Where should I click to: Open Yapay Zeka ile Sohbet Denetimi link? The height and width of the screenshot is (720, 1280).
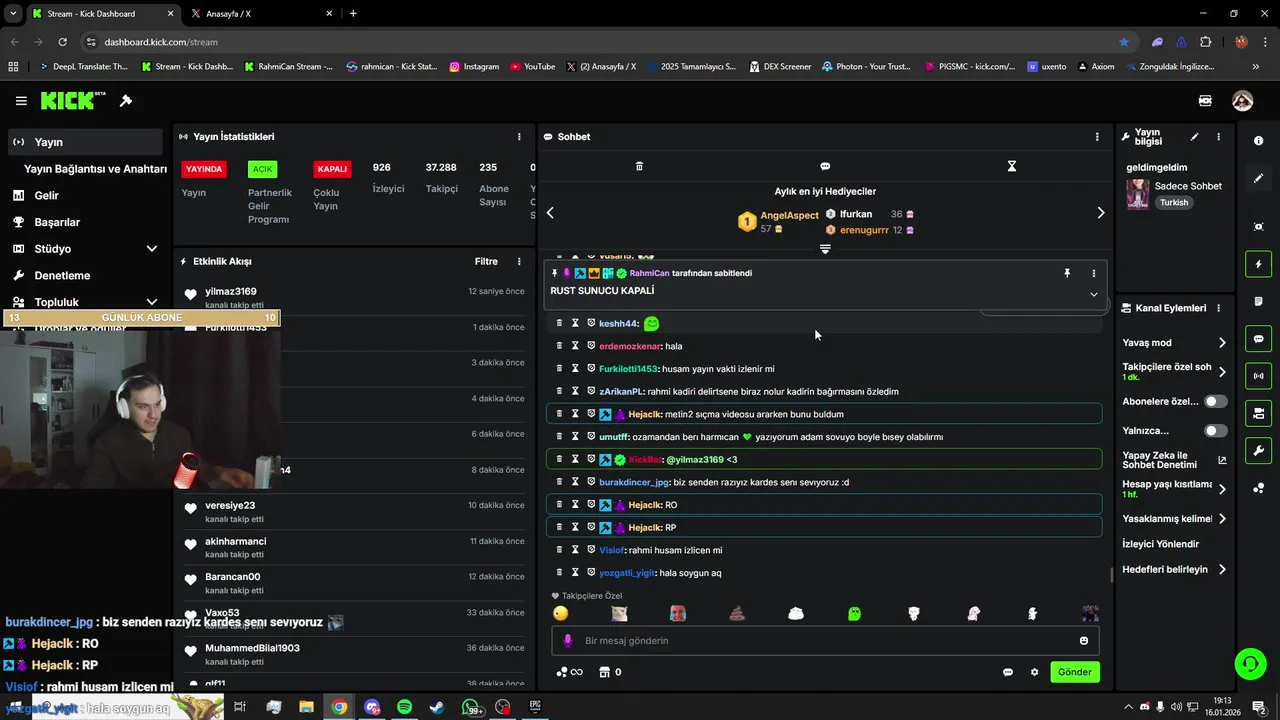tap(1174, 460)
